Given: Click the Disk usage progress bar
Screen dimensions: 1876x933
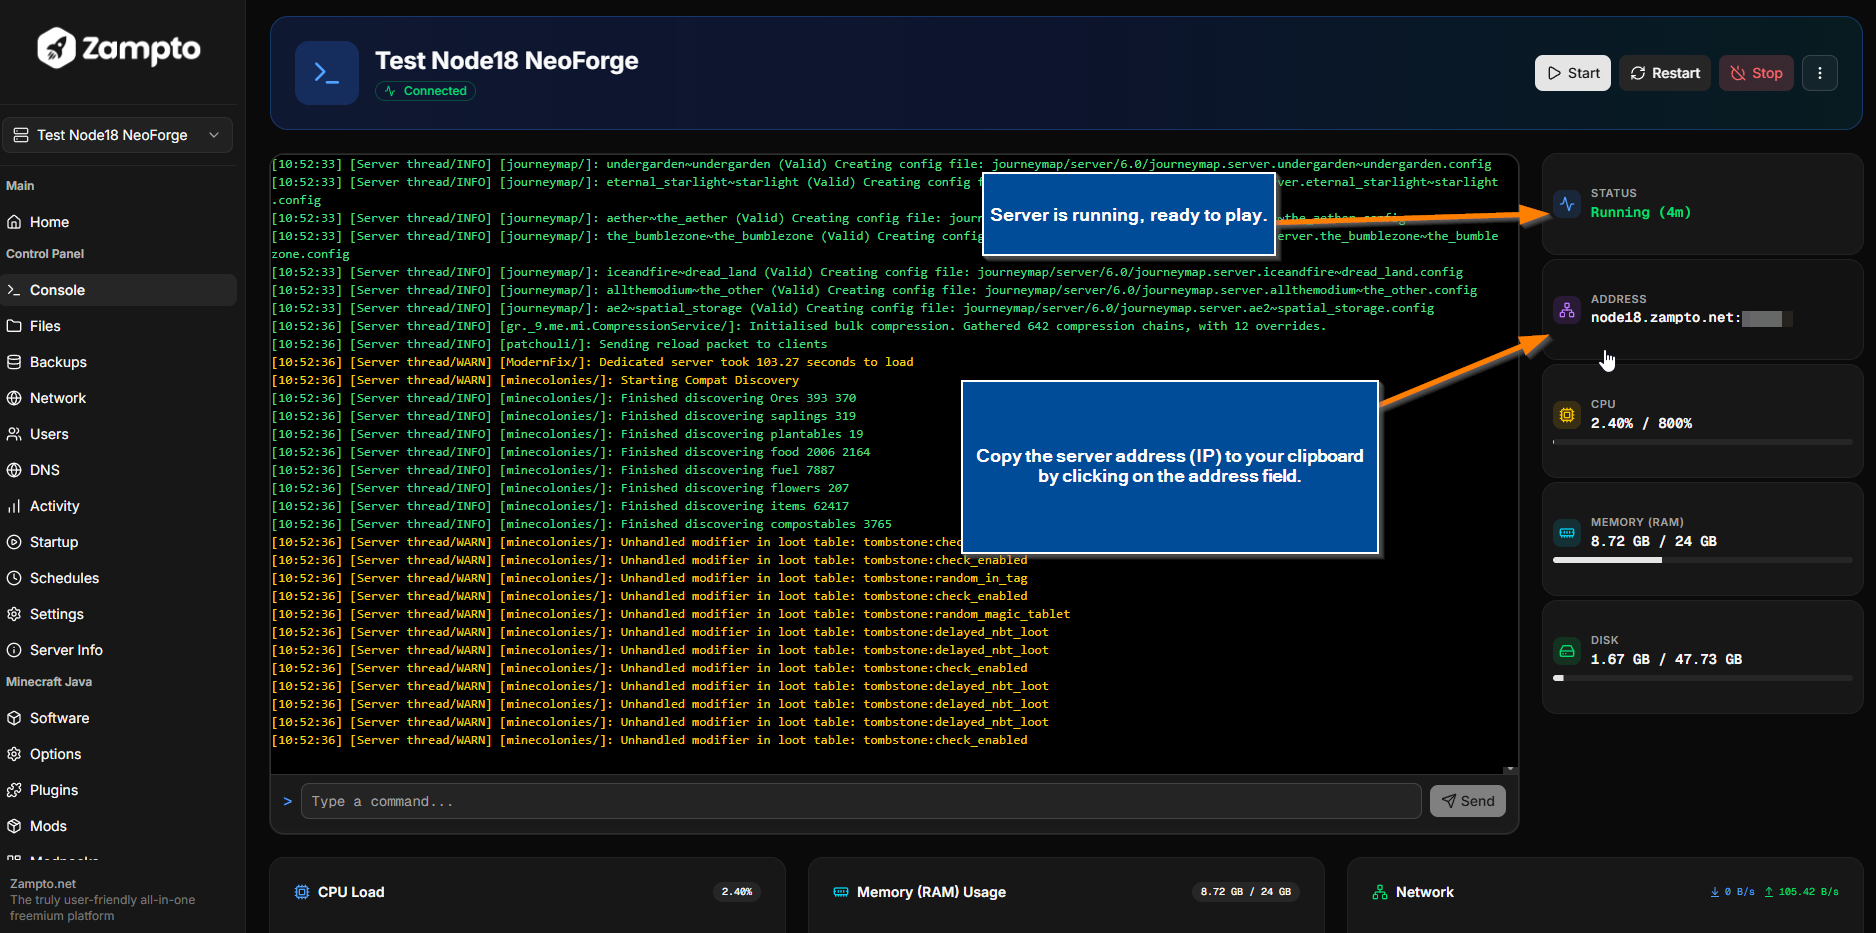Looking at the screenshot, I should 1702,678.
